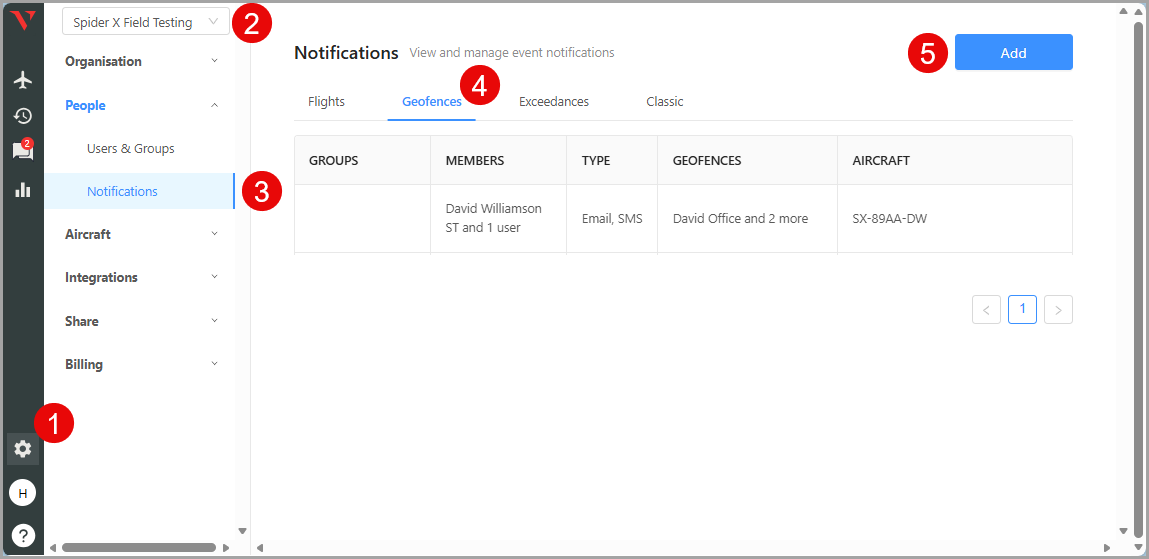The width and height of the screenshot is (1149, 559).
Task: Switch to the Flights tab
Action: 326,101
